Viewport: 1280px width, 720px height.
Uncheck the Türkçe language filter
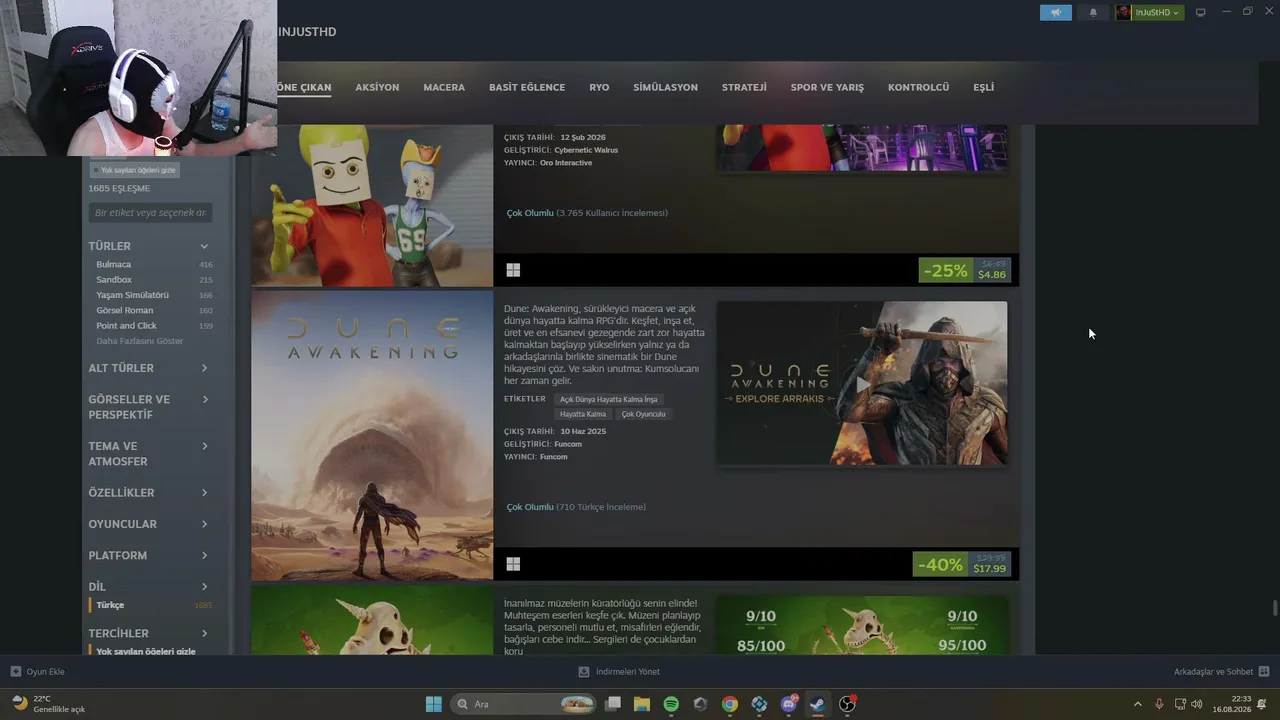(x=150, y=605)
